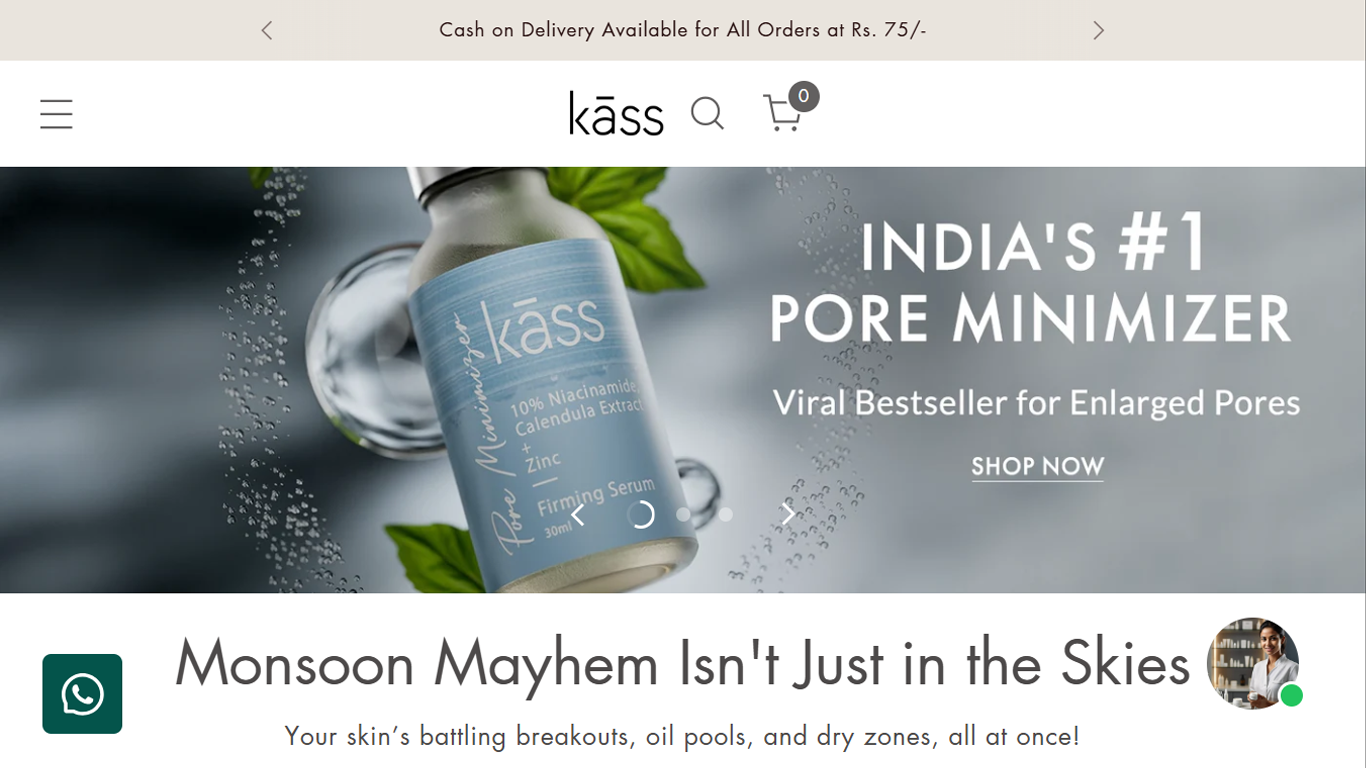Open the search magnifier icon

(x=708, y=114)
